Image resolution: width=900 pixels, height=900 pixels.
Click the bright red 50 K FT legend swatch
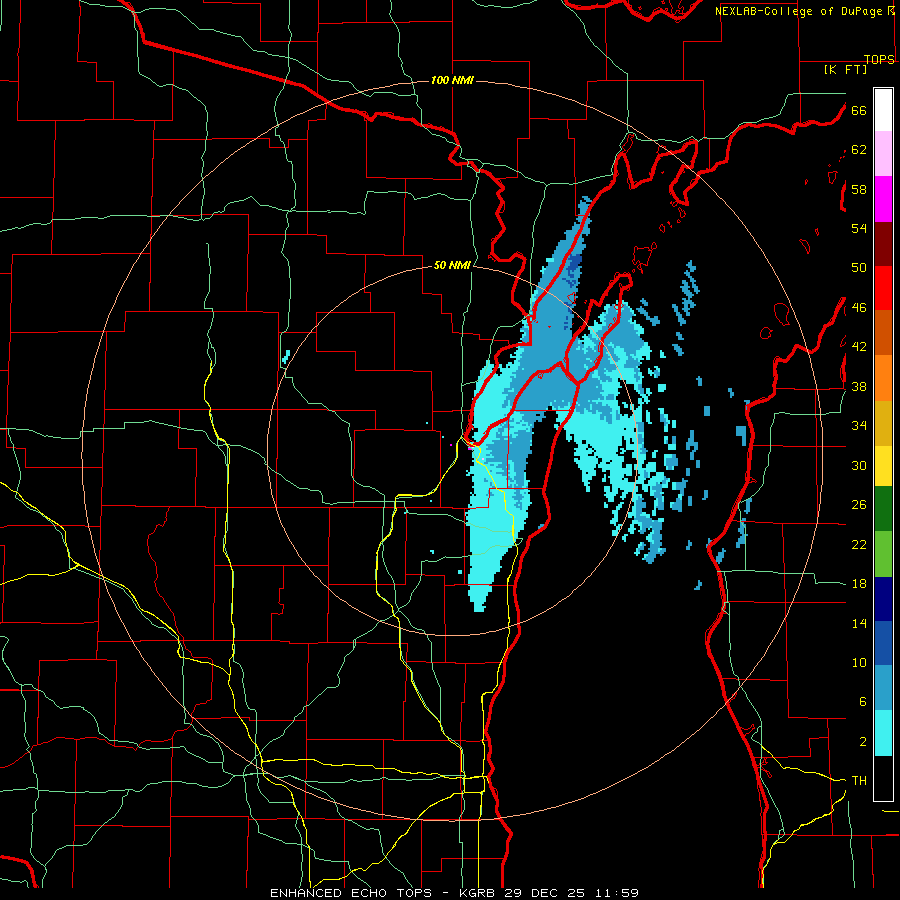point(883,288)
